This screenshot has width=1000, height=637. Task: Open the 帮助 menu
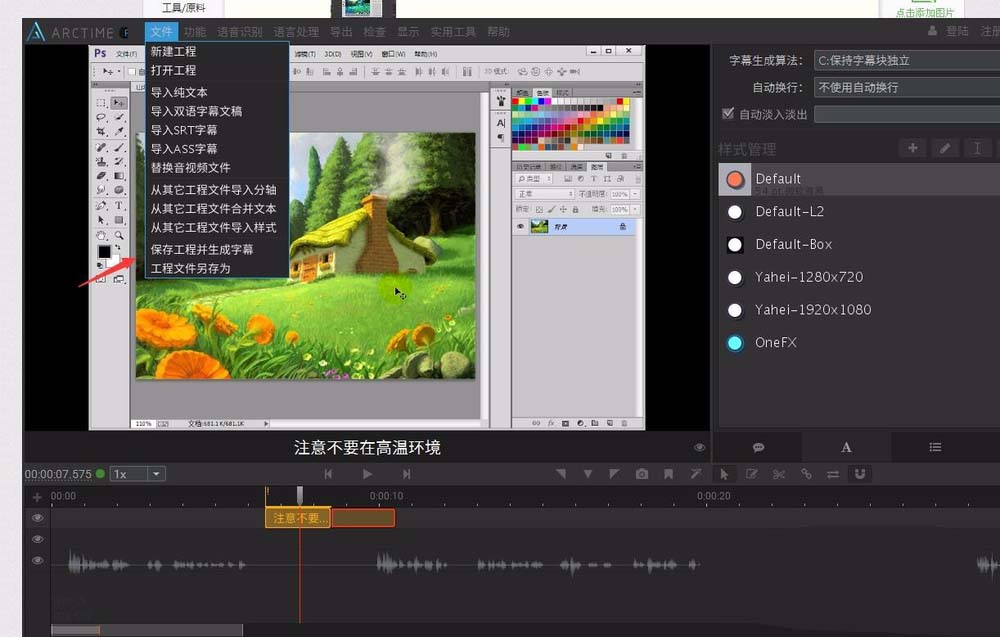pos(498,32)
